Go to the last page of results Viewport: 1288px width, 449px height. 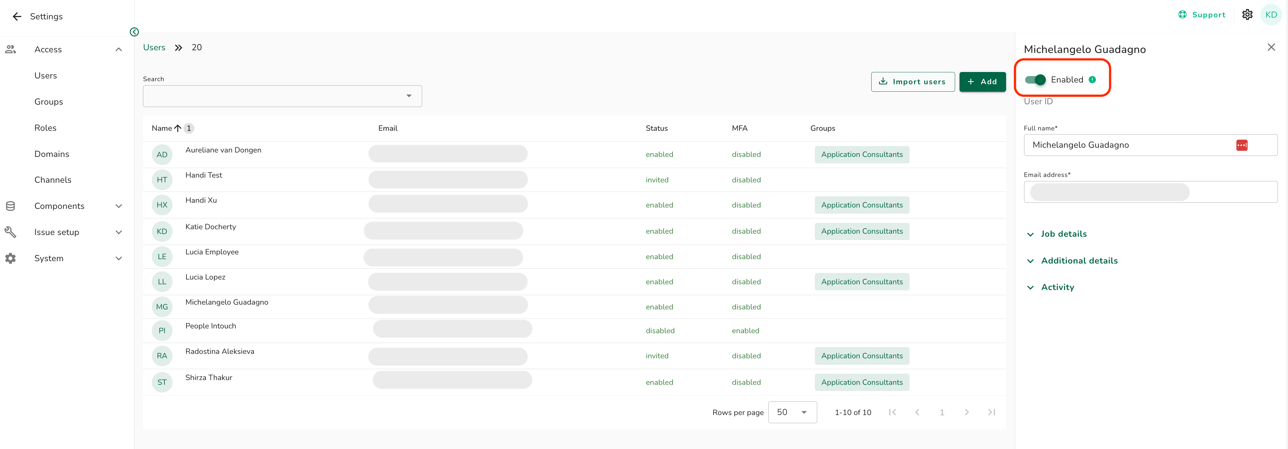pyautogui.click(x=992, y=412)
